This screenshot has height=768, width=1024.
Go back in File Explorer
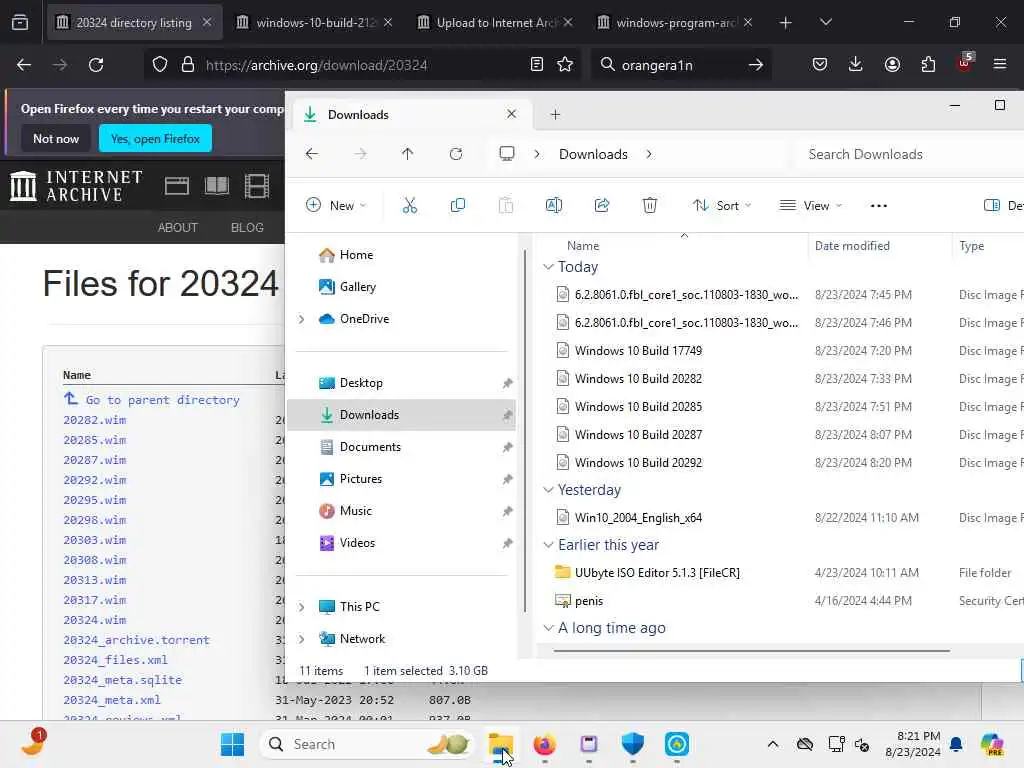[312, 154]
